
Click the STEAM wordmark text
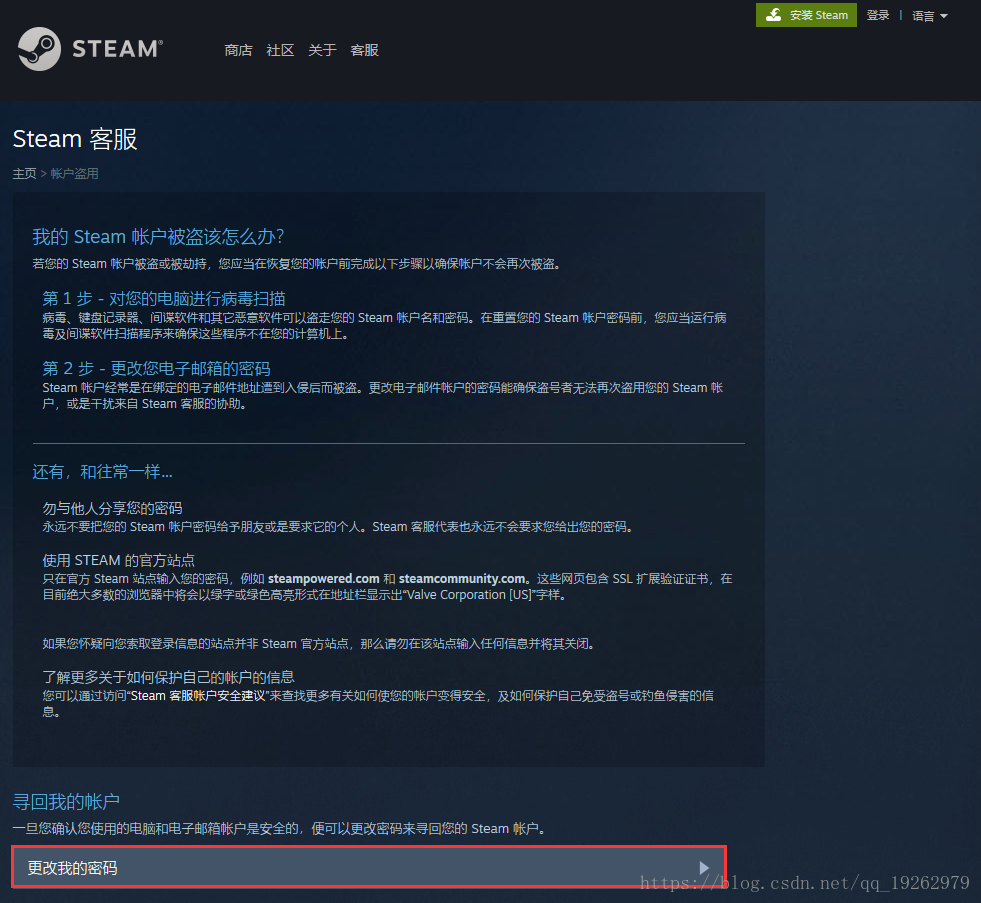click(x=118, y=49)
